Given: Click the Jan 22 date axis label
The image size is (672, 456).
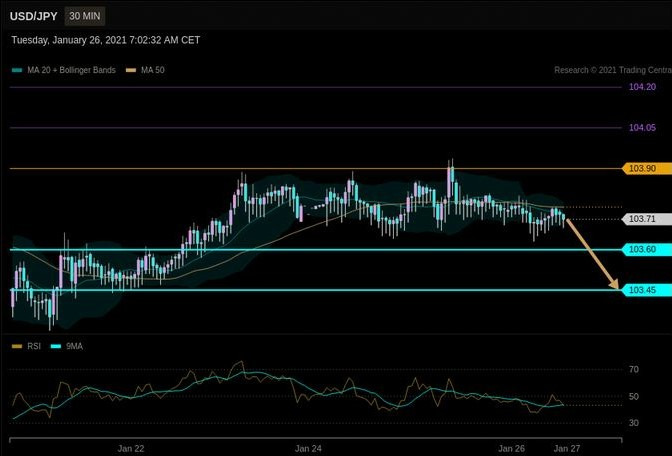Looking at the screenshot, I should tap(131, 449).
